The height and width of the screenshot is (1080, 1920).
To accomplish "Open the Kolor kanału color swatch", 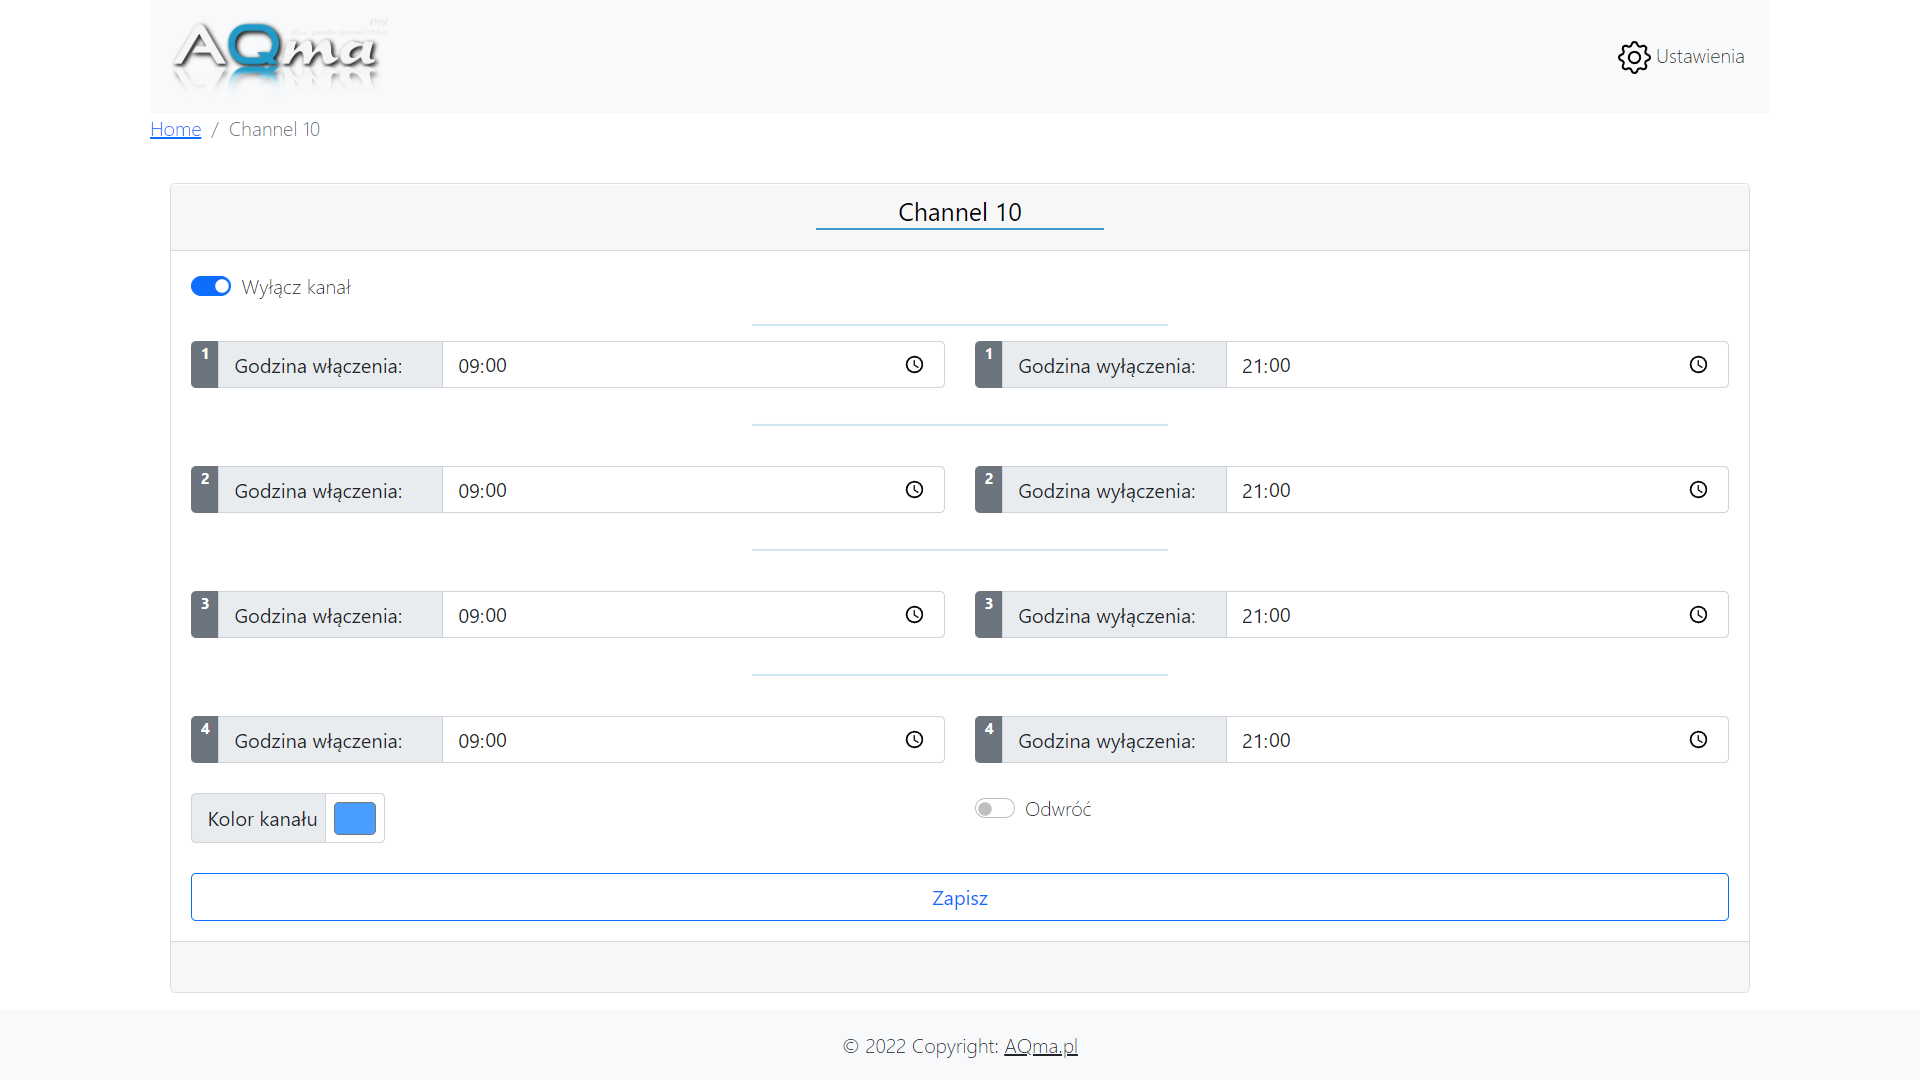I will (x=355, y=818).
